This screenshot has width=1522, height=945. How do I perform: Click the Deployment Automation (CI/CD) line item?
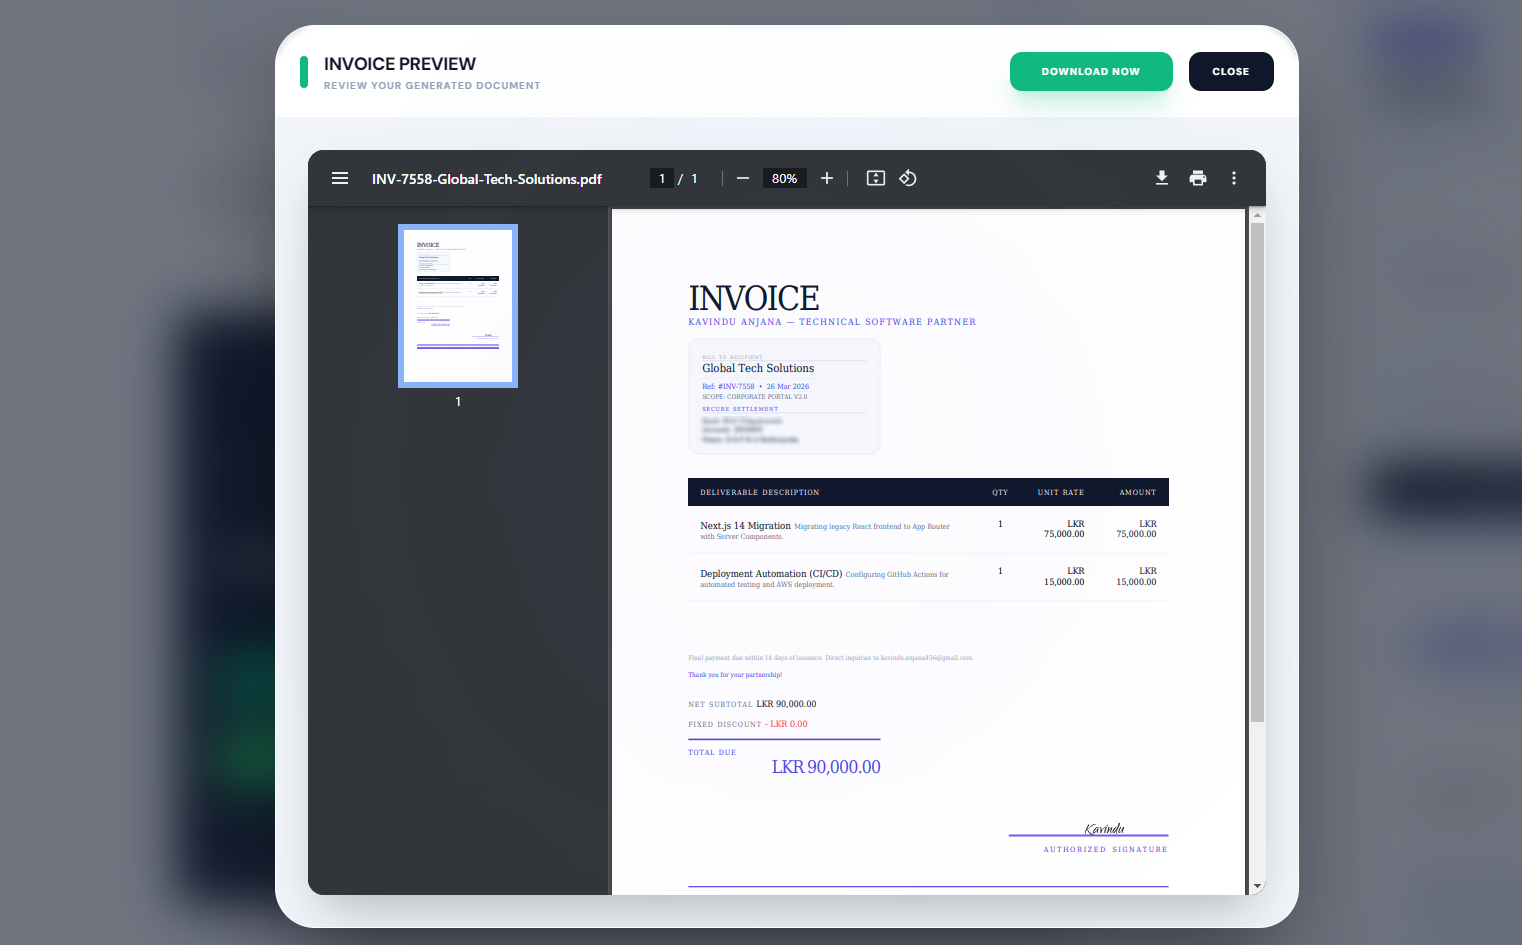pos(771,574)
